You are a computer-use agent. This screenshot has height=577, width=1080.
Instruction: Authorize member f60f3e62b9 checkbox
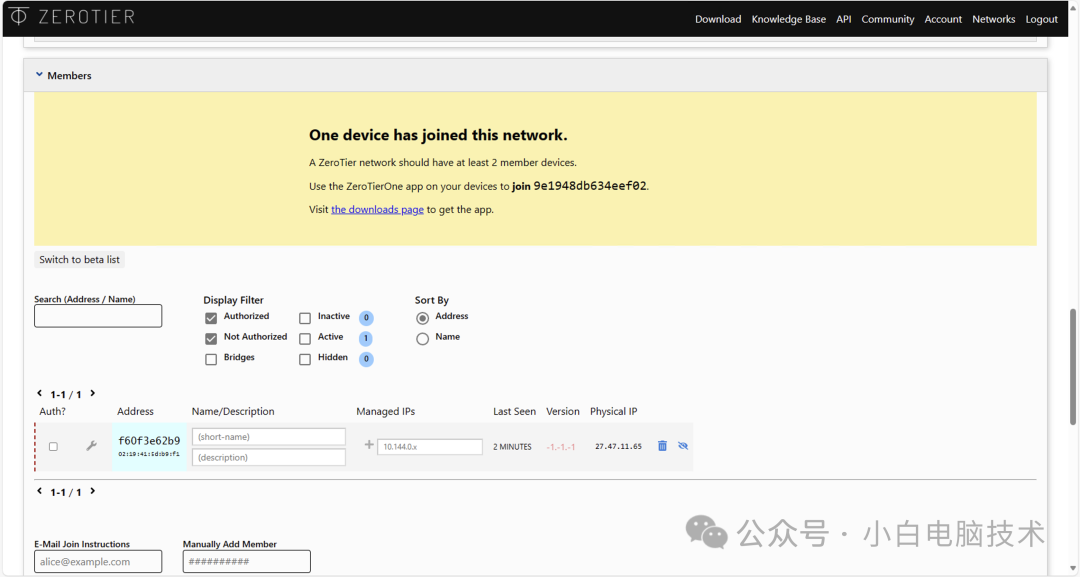(53, 447)
